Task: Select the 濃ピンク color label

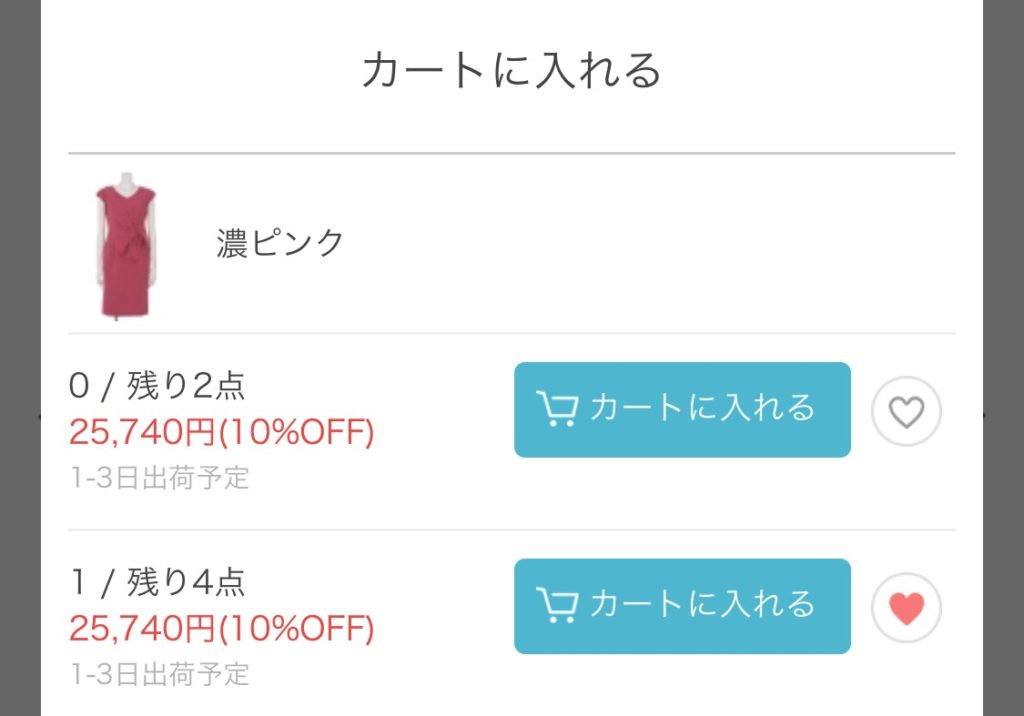Action: pos(280,244)
